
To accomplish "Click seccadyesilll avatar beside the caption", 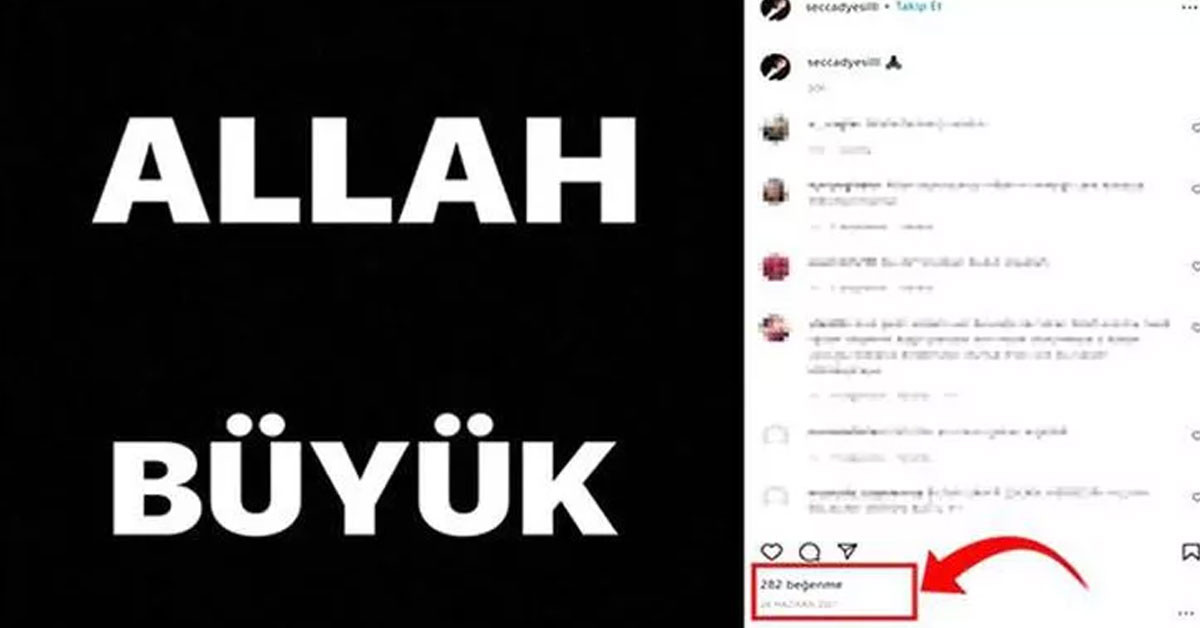I will coord(774,66).
